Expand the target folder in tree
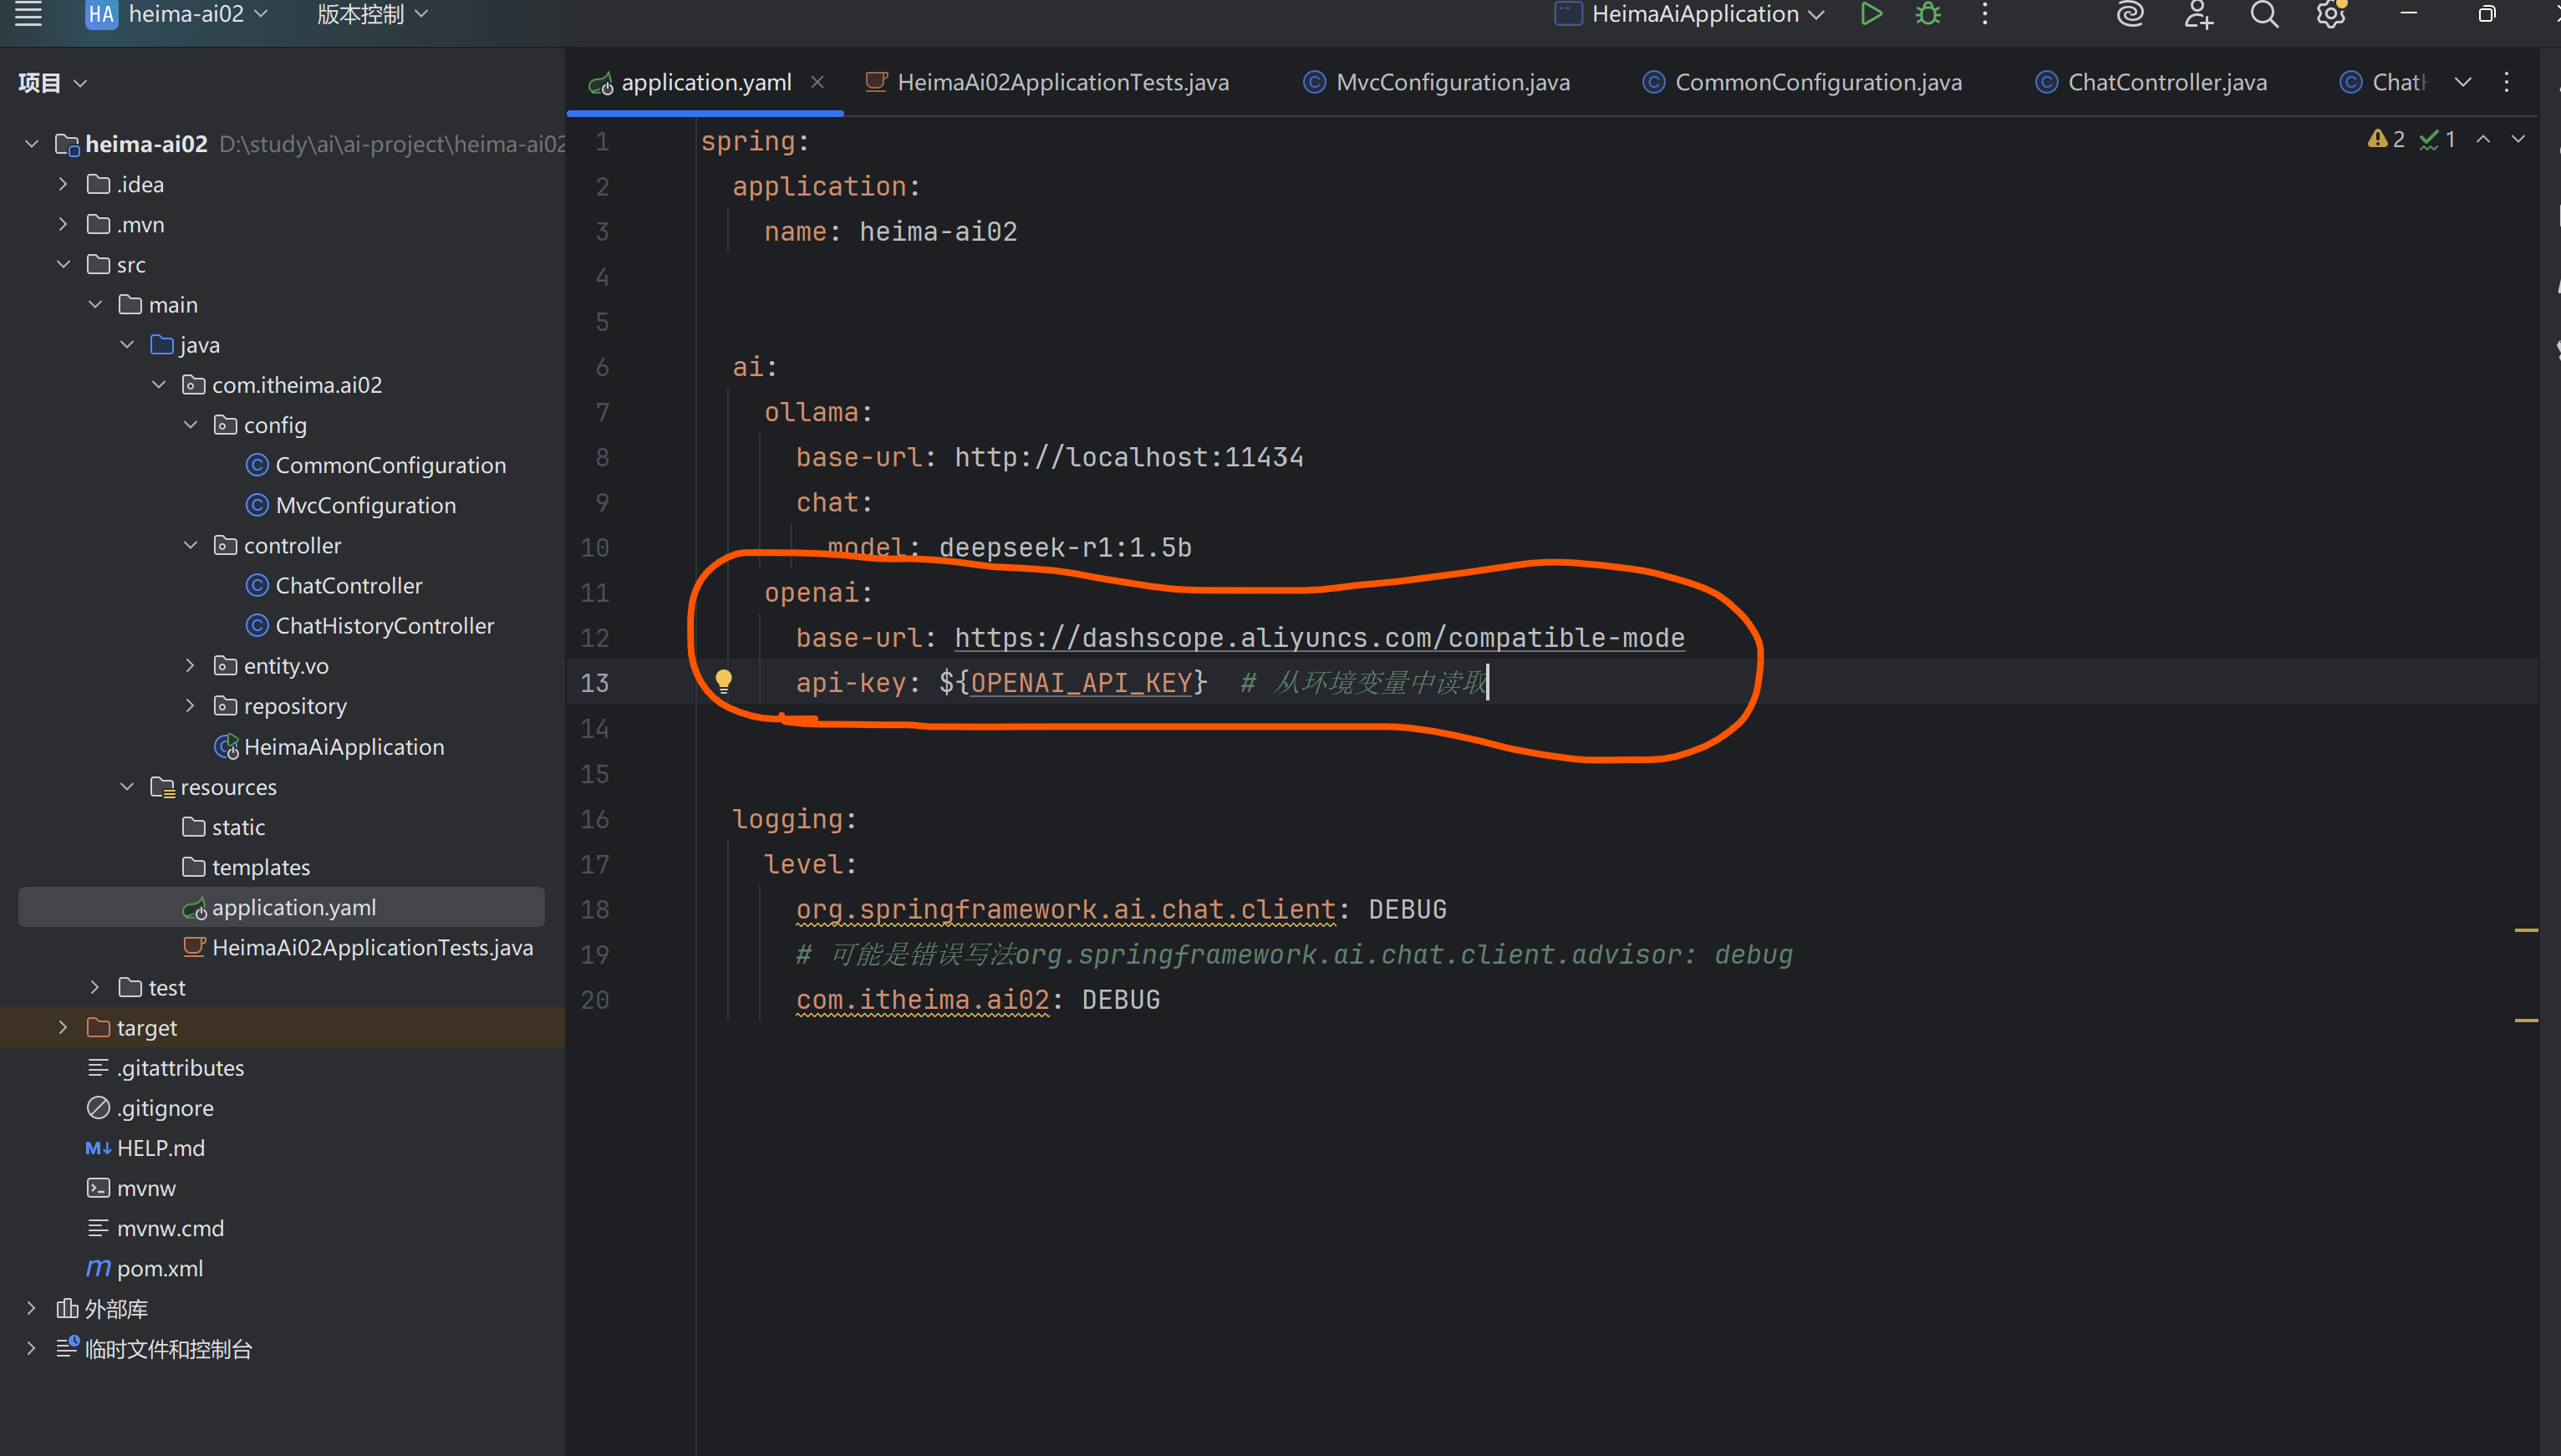The image size is (2561, 1456). (x=63, y=1027)
